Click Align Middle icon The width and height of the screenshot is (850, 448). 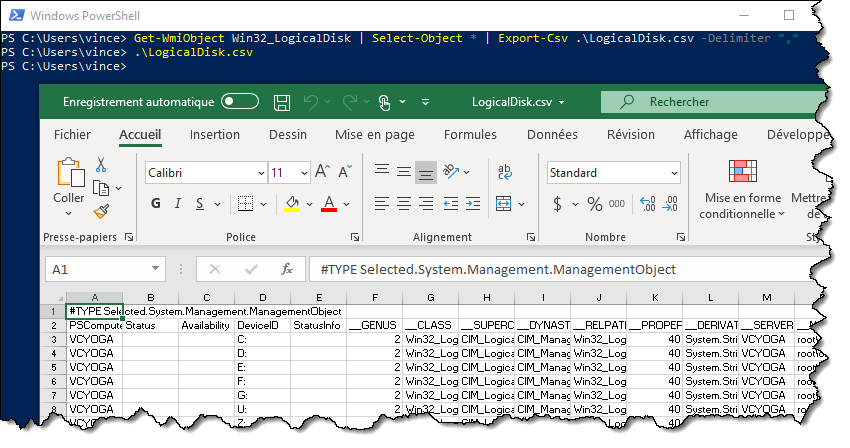[x=404, y=172]
